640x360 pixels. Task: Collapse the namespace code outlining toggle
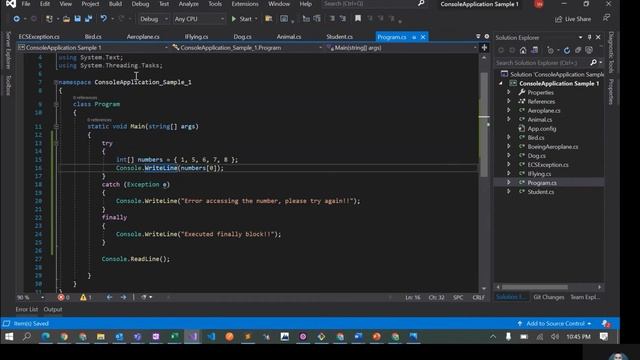(x=56, y=82)
